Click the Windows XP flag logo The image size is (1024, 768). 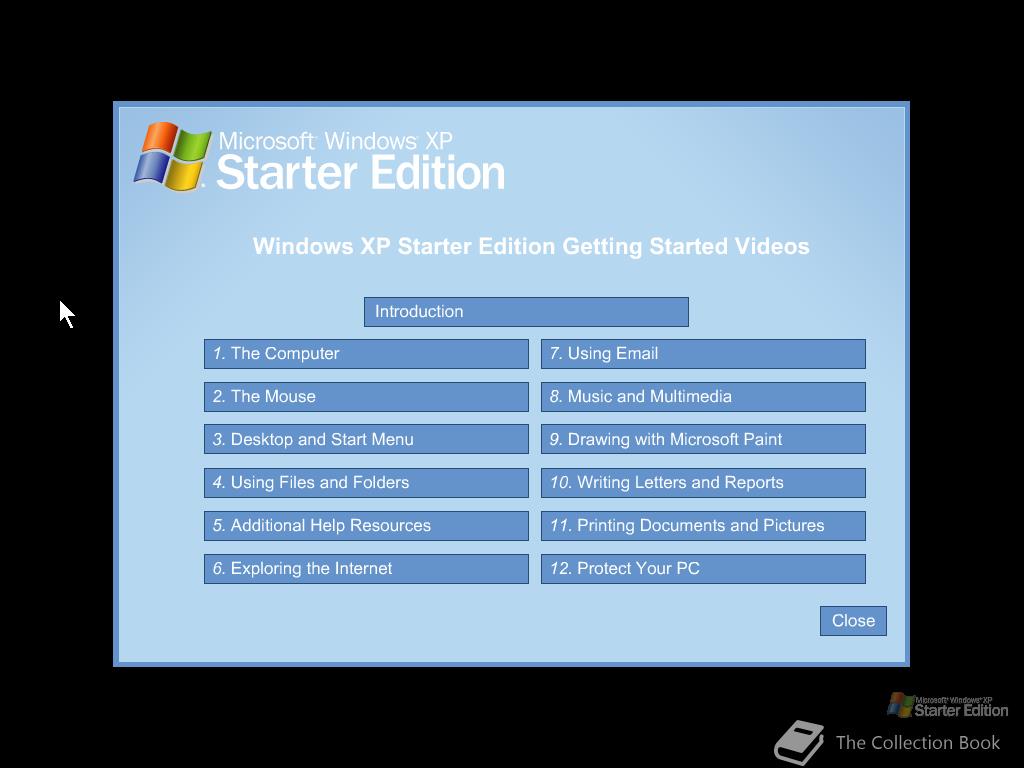pos(172,156)
